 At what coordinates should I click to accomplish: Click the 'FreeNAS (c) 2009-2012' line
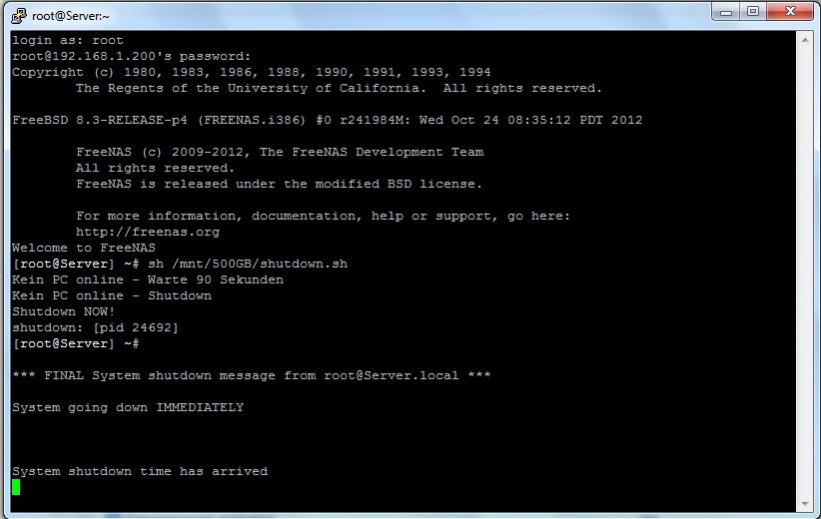coord(280,152)
